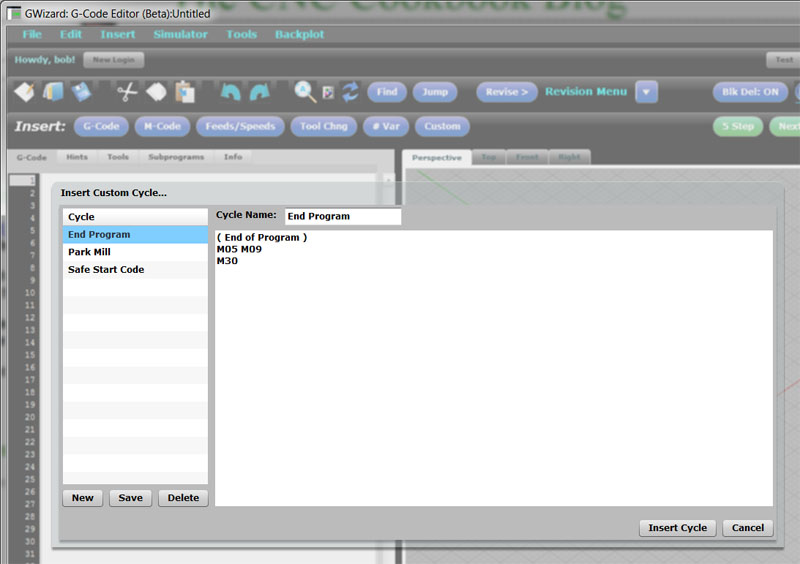Click the Paste clipboard icon
This screenshot has height=564, width=800.
pos(185,92)
